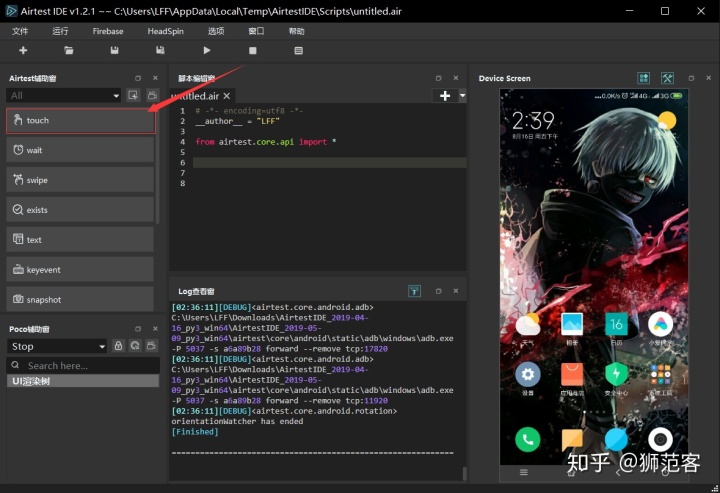Close the Airtest辅助窗 panel
The width and height of the screenshot is (720, 493).
[155, 78]
